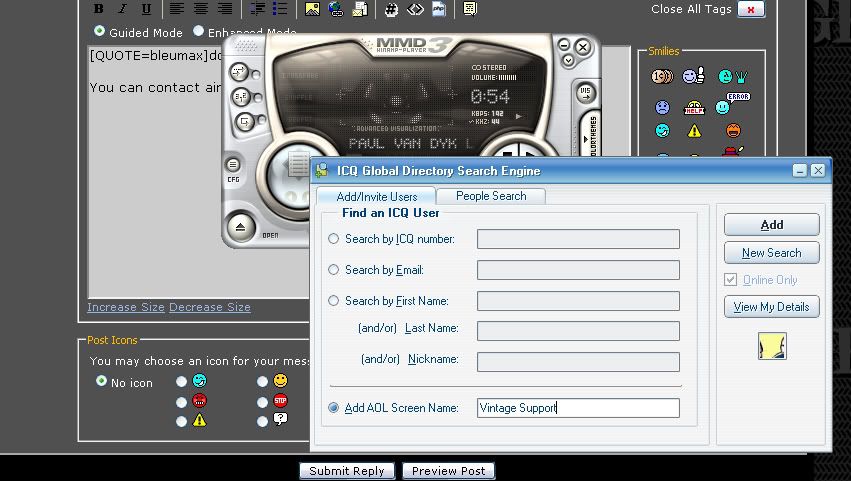Insert code tag using hash icon
This screenshot has width=851, height=481.
click(x=391, y=9)
